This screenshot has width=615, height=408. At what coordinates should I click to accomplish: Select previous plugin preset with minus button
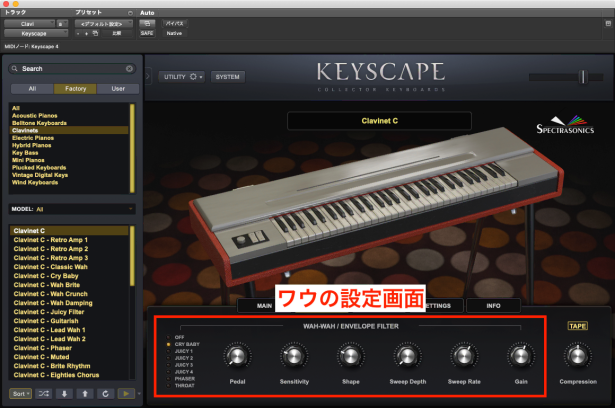[x=78, y=33]
